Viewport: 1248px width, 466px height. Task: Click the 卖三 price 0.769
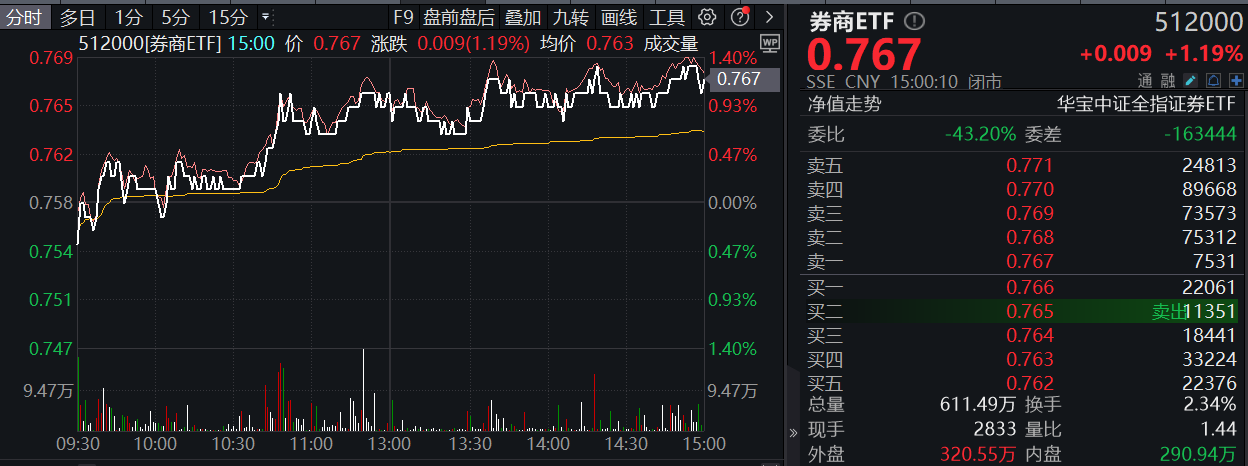pyautogui.click(x=1030, y=213)
